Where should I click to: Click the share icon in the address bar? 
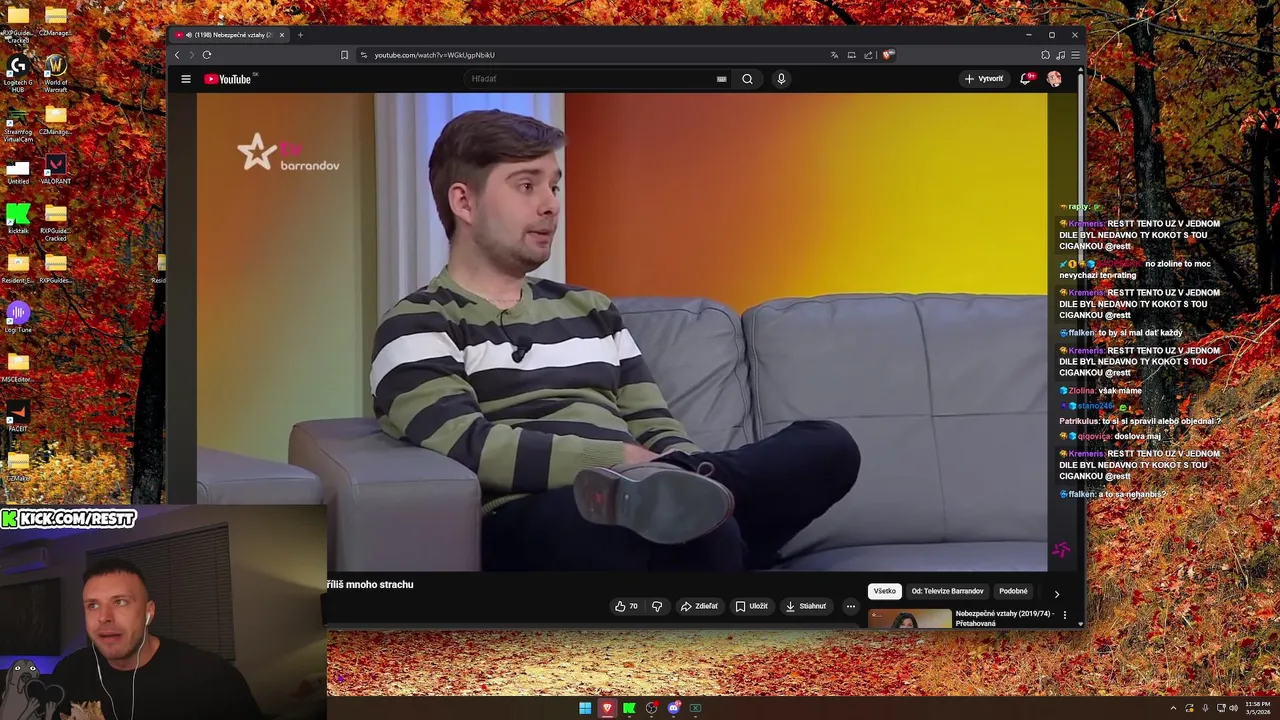(868, 55)
